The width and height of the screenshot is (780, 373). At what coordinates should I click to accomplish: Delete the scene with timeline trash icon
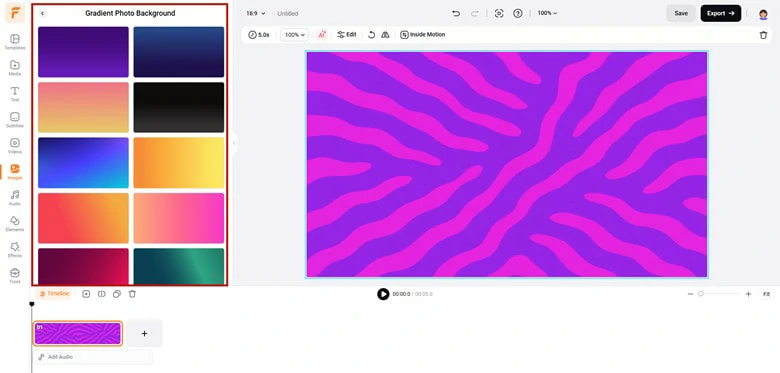pyautogui.click(x=132, y=294)
